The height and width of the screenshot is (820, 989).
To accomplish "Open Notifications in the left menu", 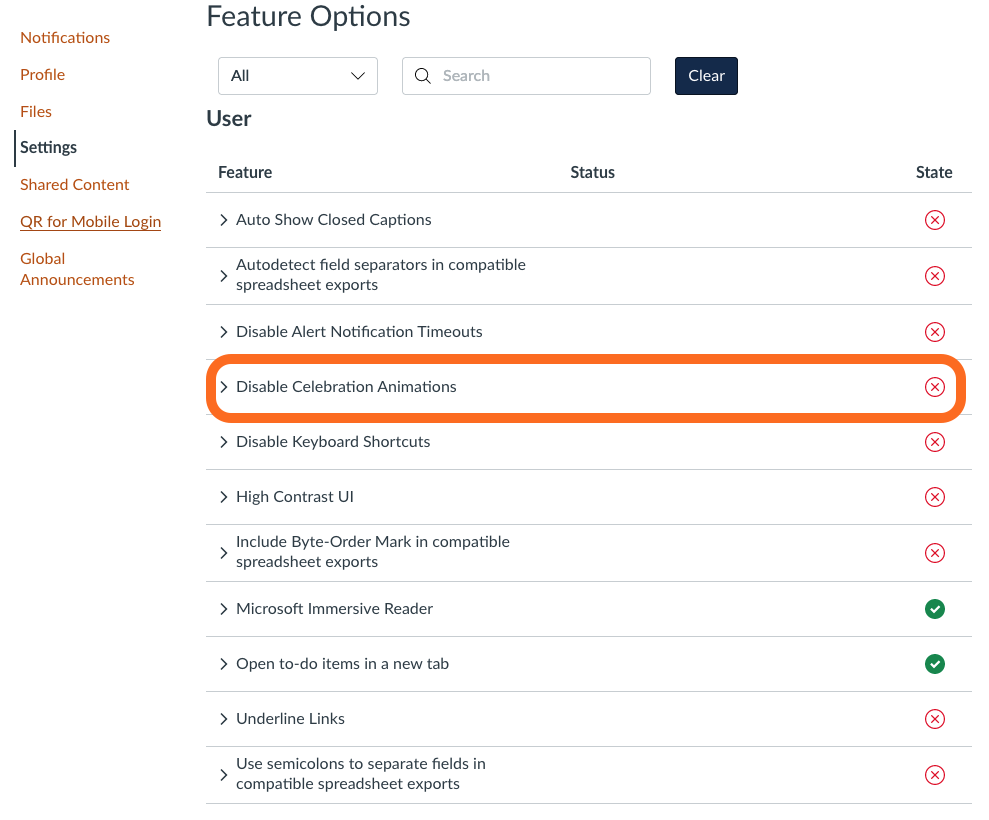I will pyautogui.click(x=65, y=38).
